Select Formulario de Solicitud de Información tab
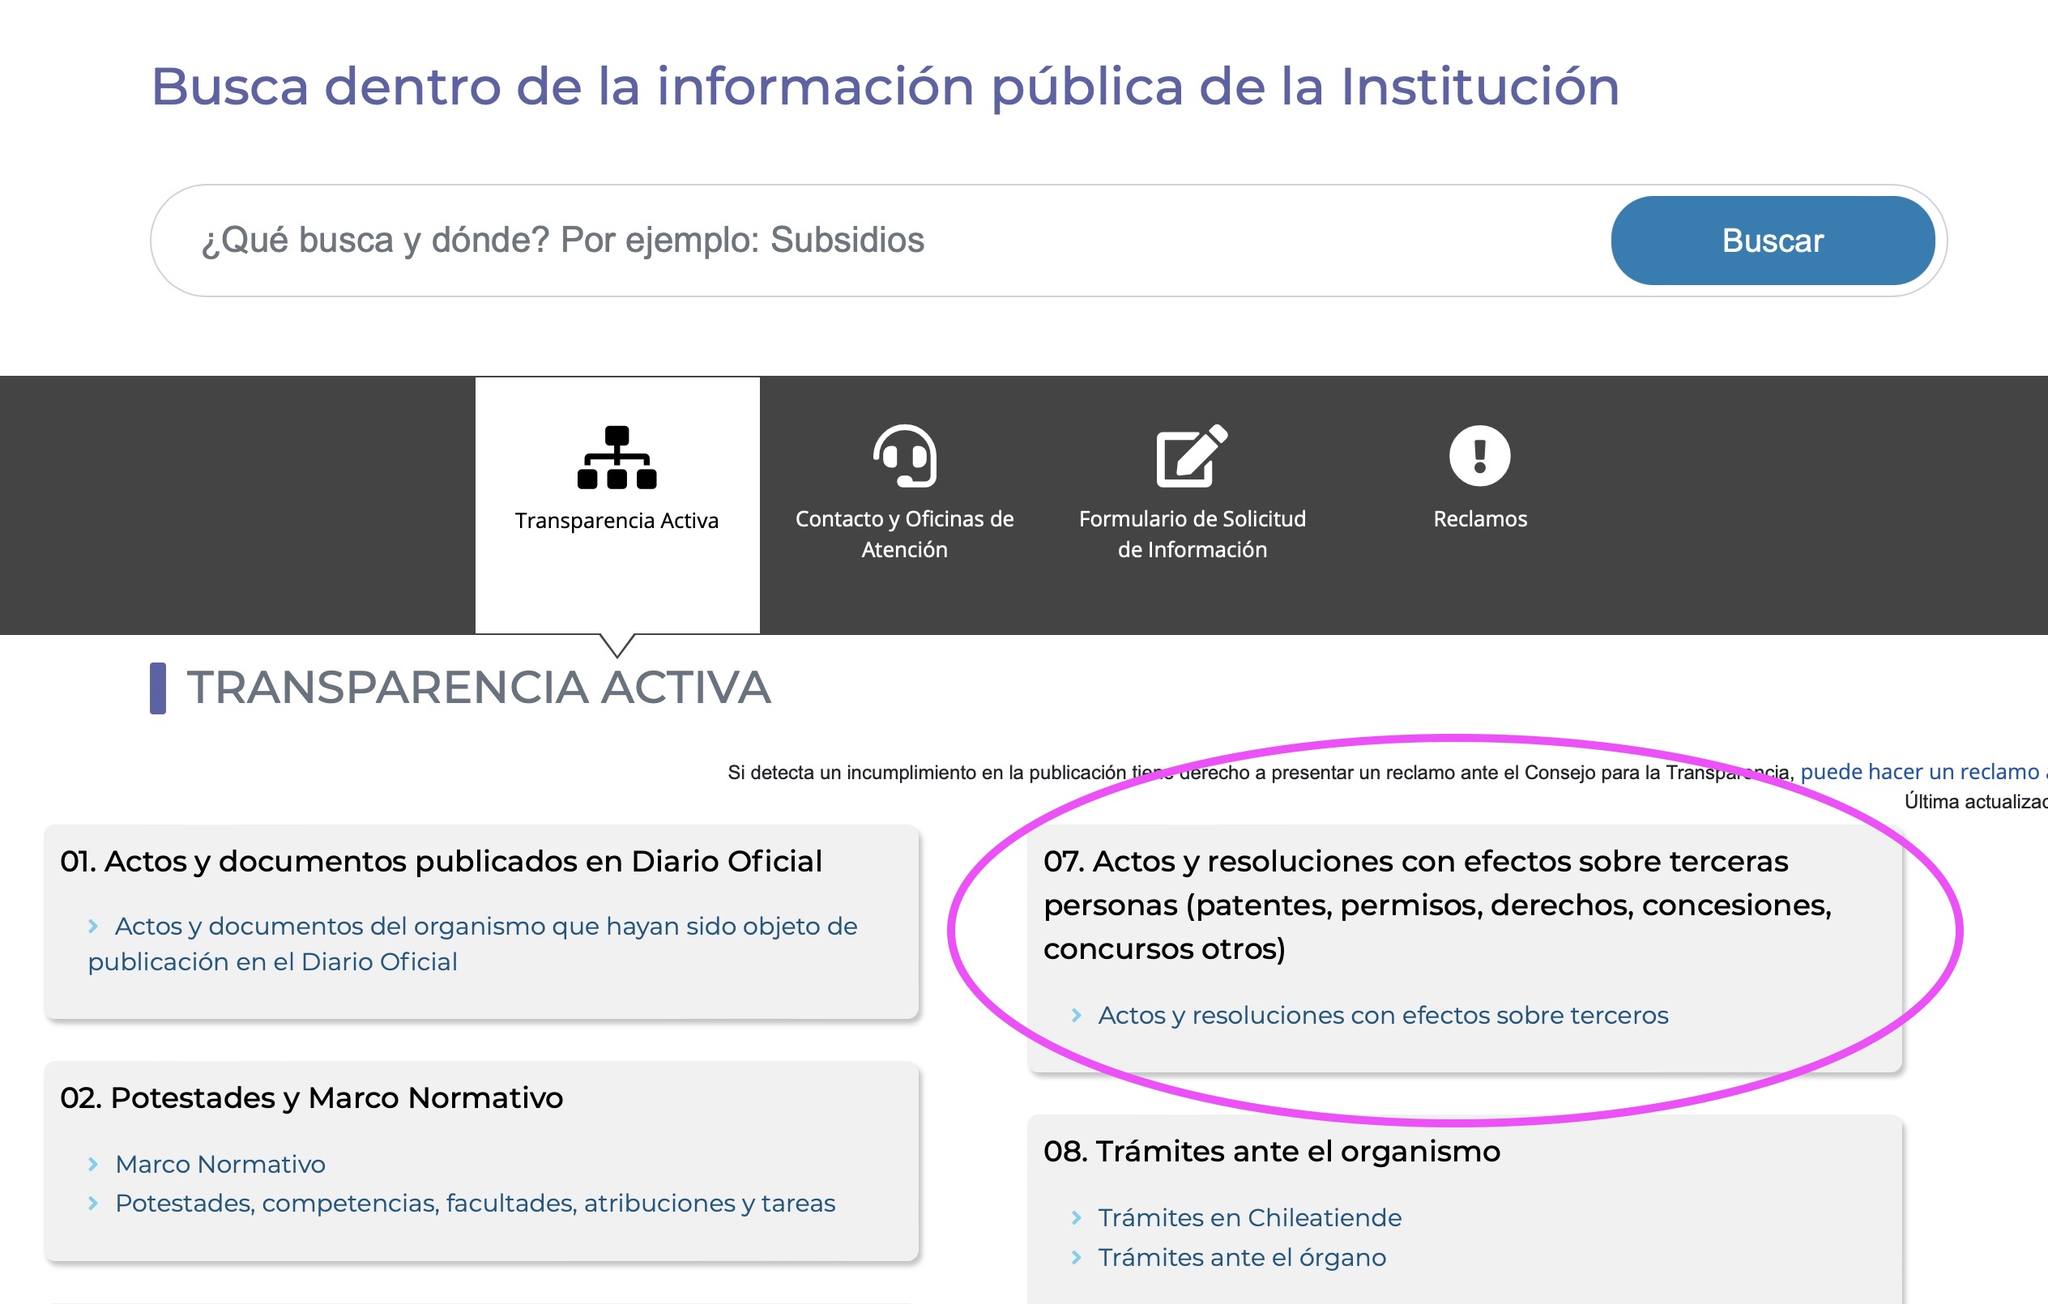2048x1304 pixels. (1191, 534)
